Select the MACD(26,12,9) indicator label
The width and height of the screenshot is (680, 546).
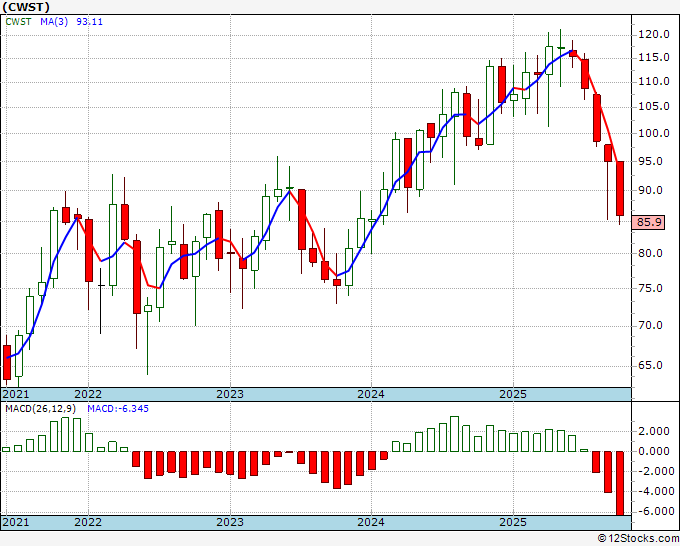(x=41, y=409)
